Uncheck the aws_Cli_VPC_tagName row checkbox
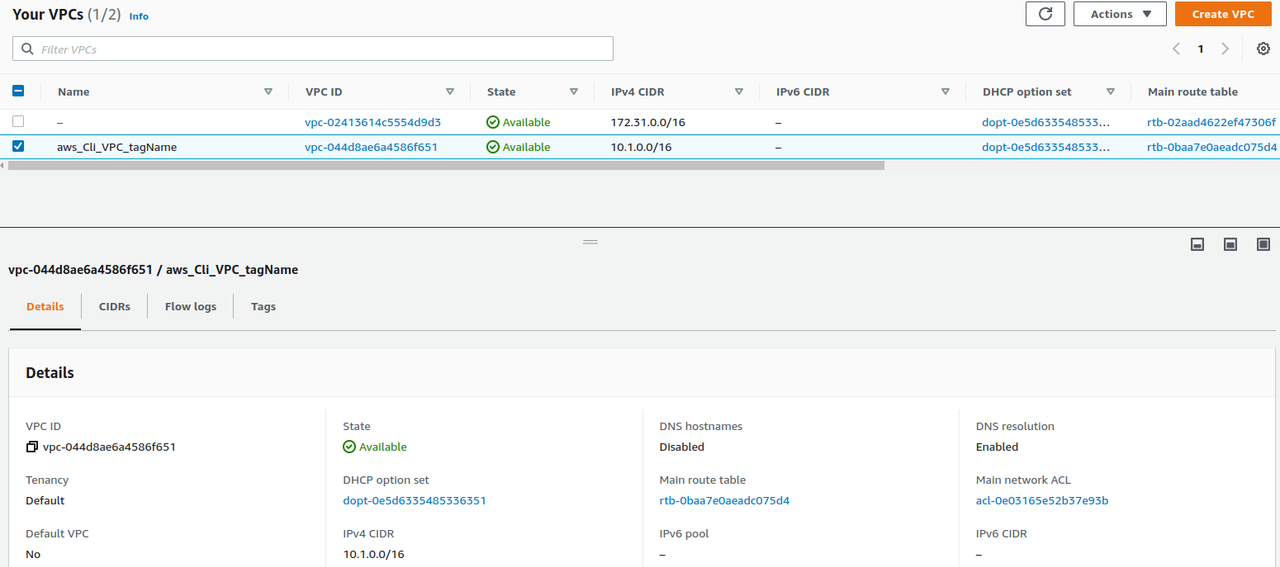1280x567 pixels. [18, 147]
